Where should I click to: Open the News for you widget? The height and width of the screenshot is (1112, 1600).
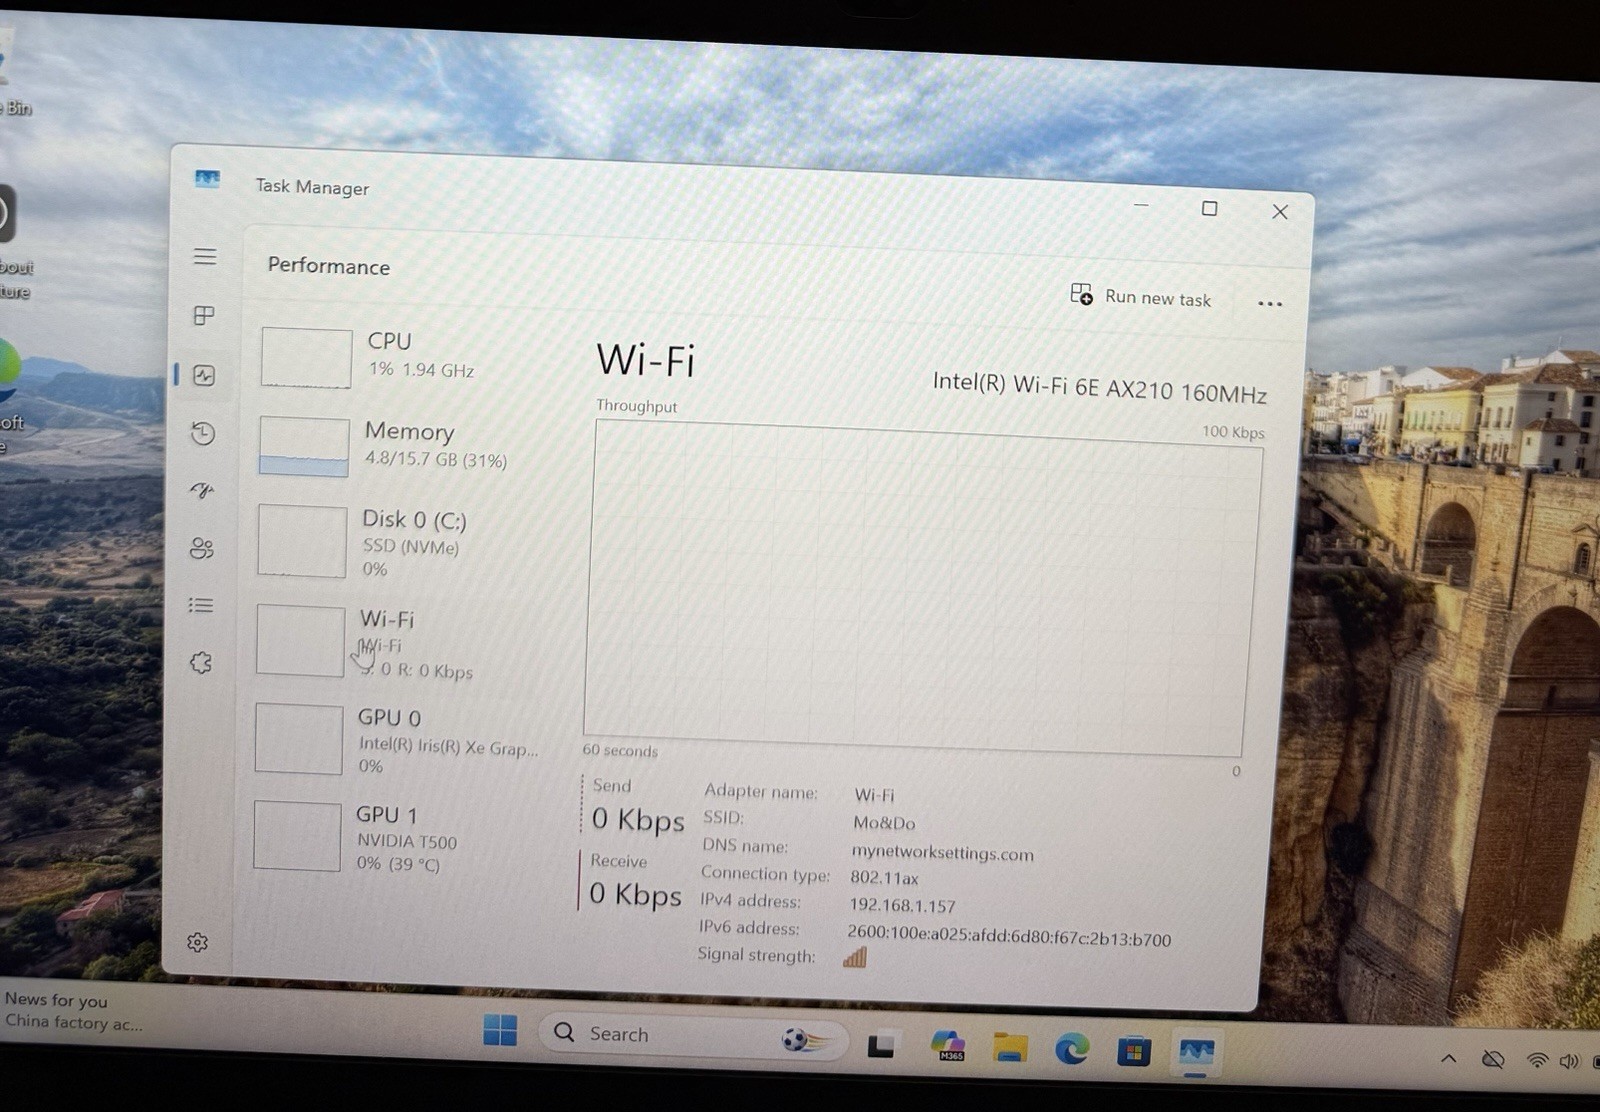[73, 1011]
